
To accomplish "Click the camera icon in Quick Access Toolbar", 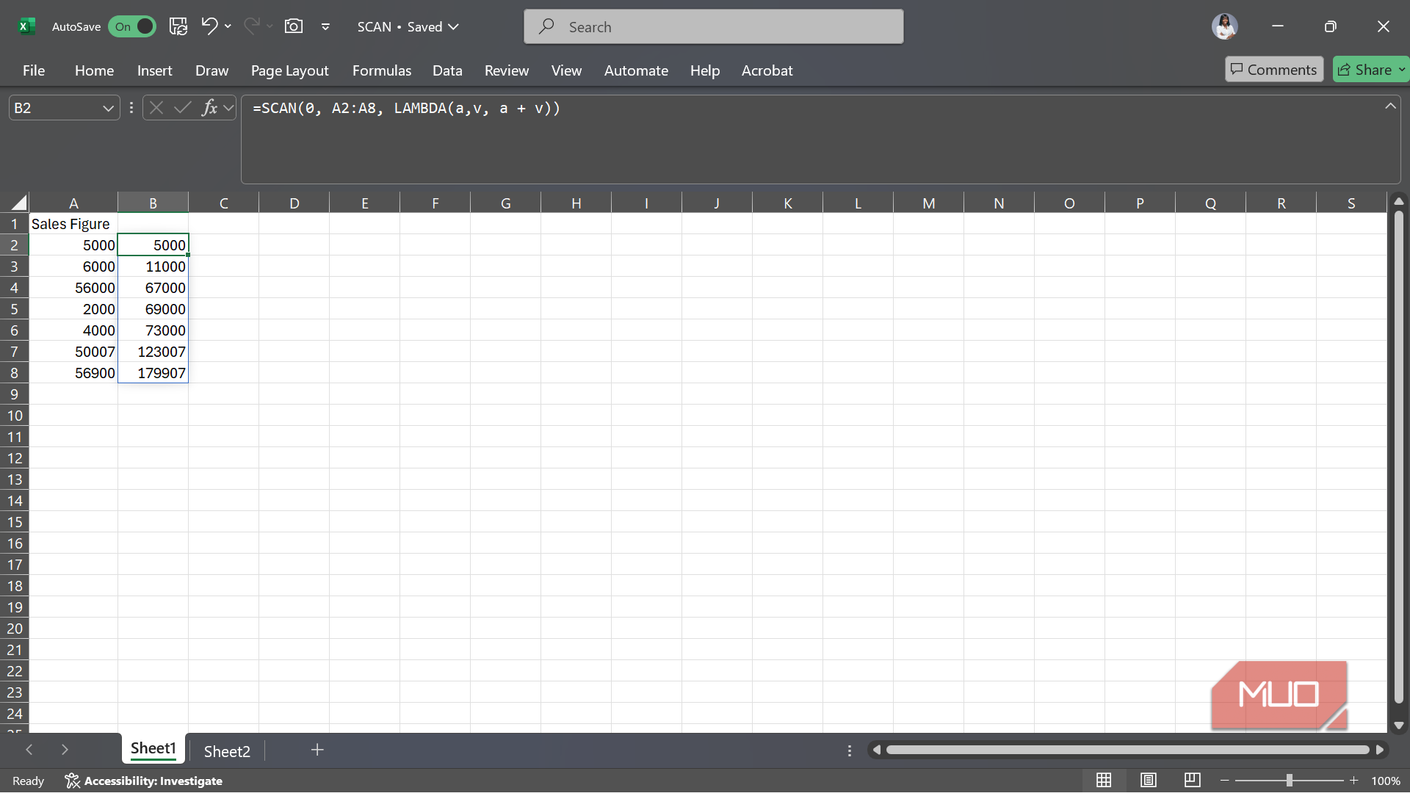I will (294, 27).
